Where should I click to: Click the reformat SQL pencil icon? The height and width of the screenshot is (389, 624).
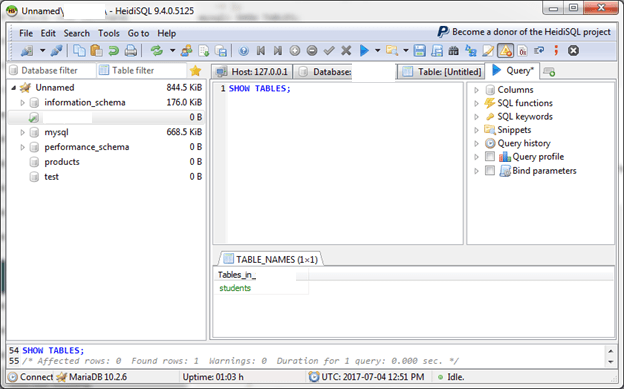(488, 51)
